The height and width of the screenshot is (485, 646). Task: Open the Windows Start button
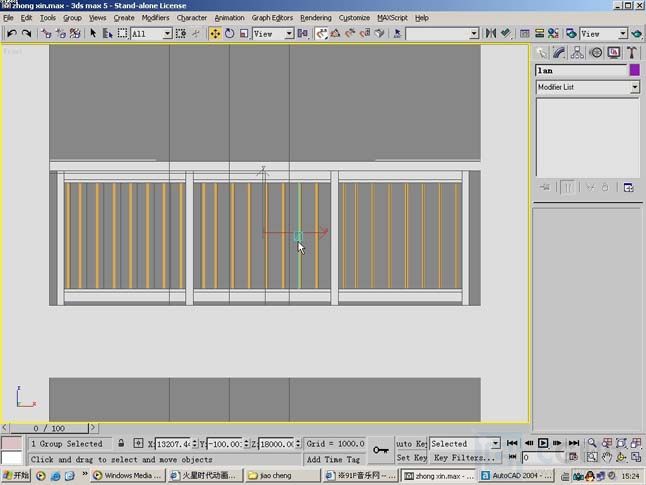[x=16, y=476]
